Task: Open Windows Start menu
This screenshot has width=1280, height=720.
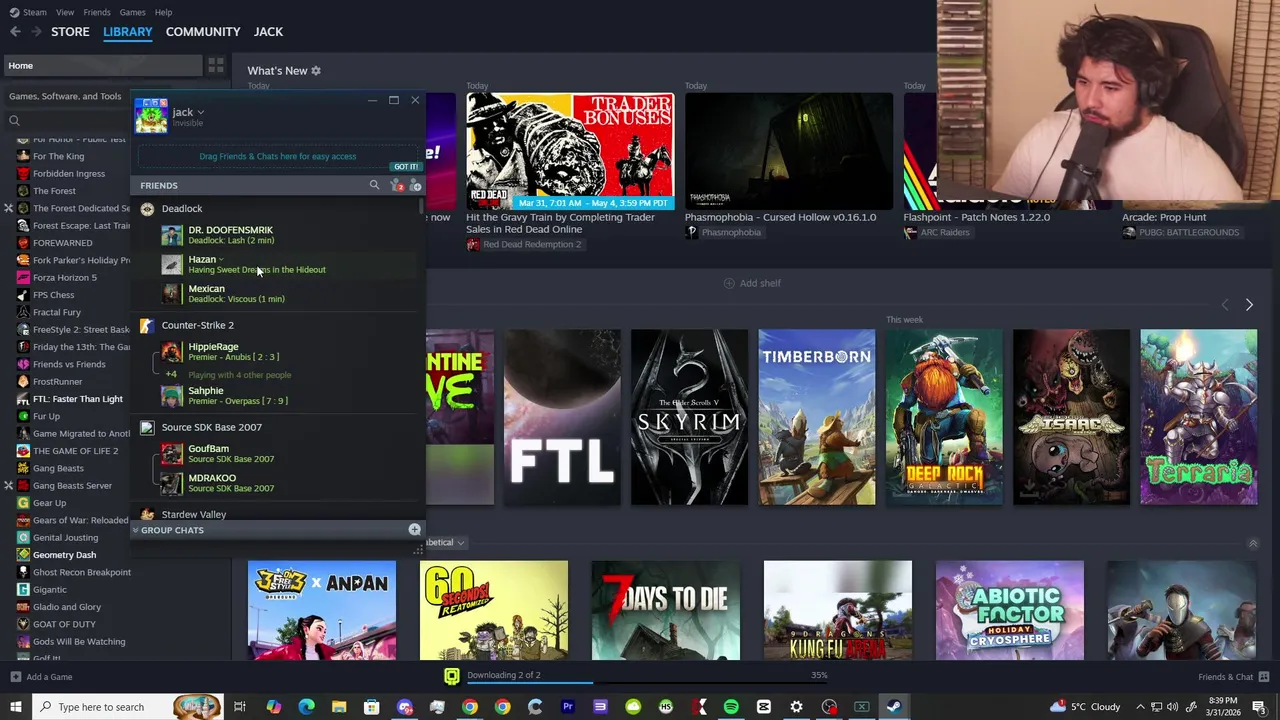Action: (15, 707)
